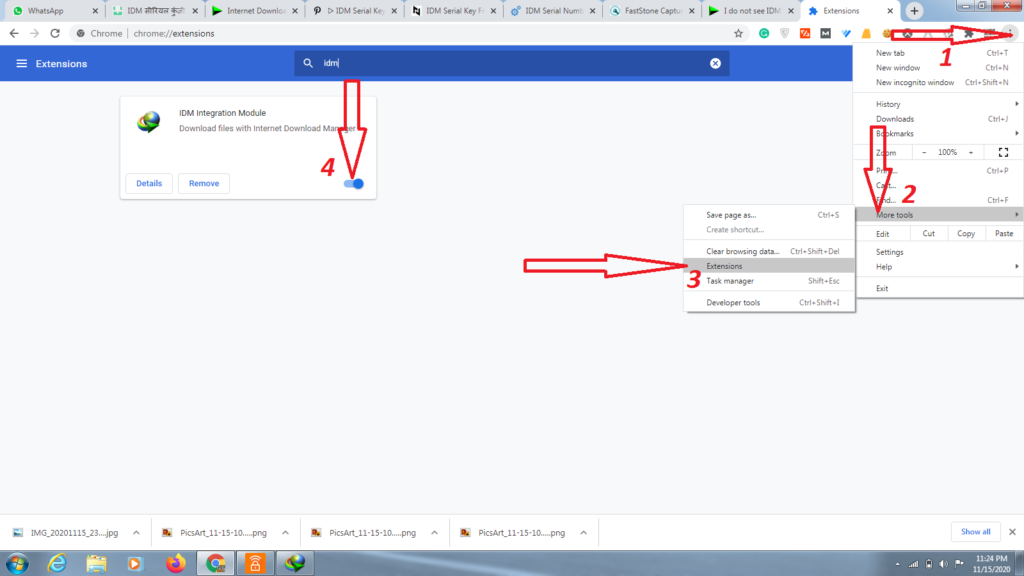This screenshot has height=576, width=1024.
Task: Close the downloads bar
Action: pyautogui.click(x=1012, y=532)
